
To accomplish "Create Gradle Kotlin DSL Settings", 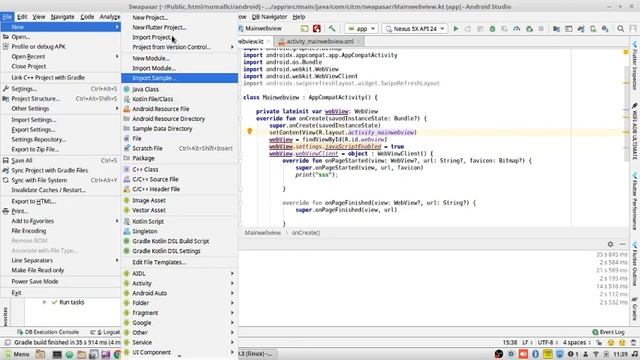I will (x=180, y=251).
